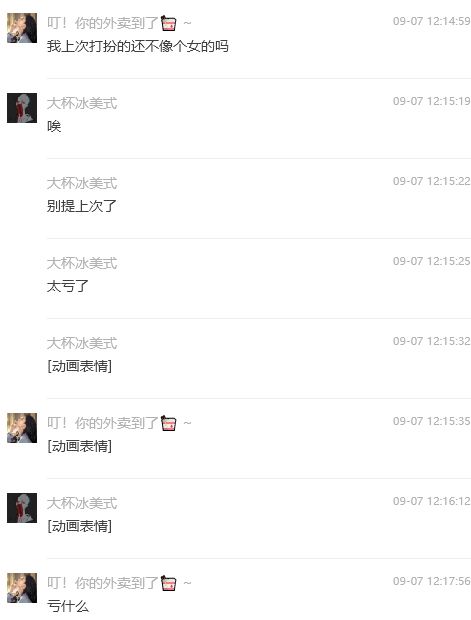Click the timestamp 09-07 12:15:19
471x620 pixels.
click(x=431, y=101)
